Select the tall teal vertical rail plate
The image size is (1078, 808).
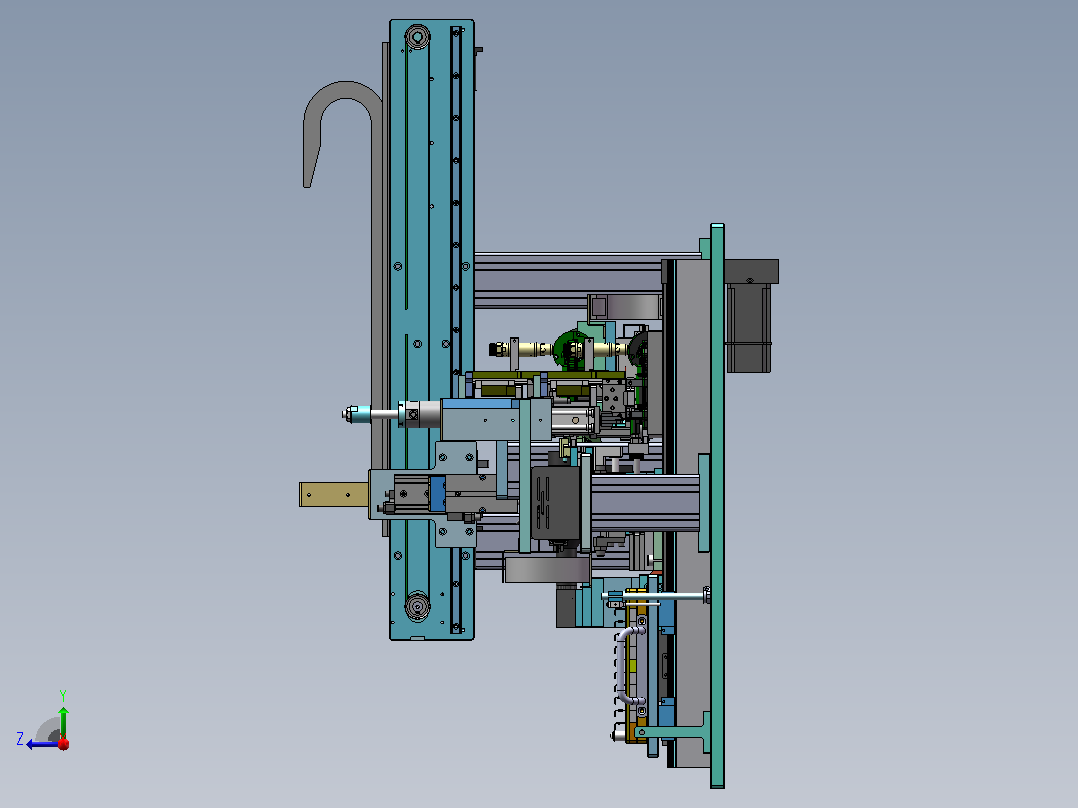click(431, 329)
